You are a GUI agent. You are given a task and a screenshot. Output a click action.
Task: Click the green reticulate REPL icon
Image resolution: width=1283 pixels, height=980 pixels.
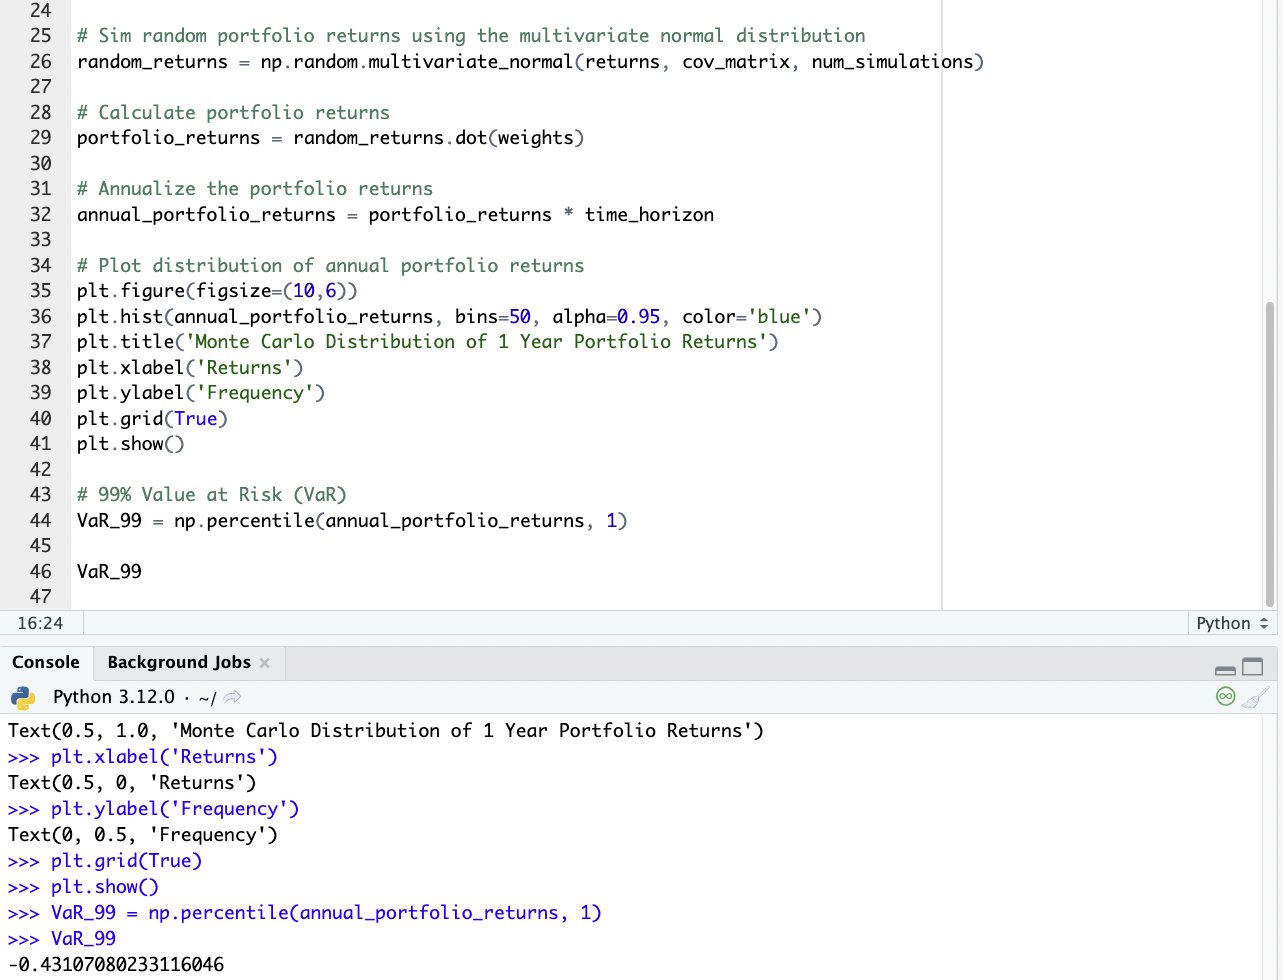pos(1225,697)
